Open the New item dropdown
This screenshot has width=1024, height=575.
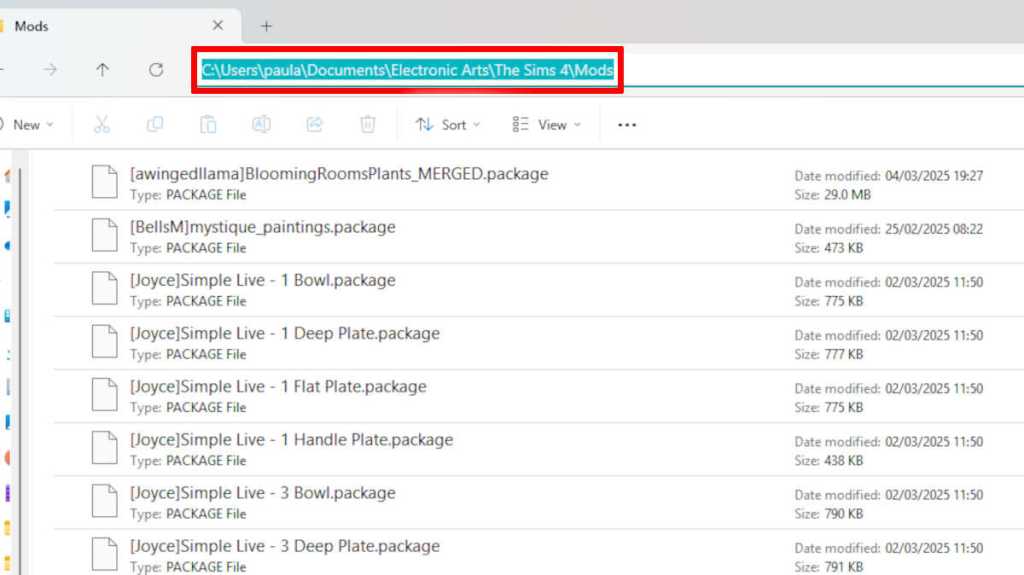coord(30,125)
